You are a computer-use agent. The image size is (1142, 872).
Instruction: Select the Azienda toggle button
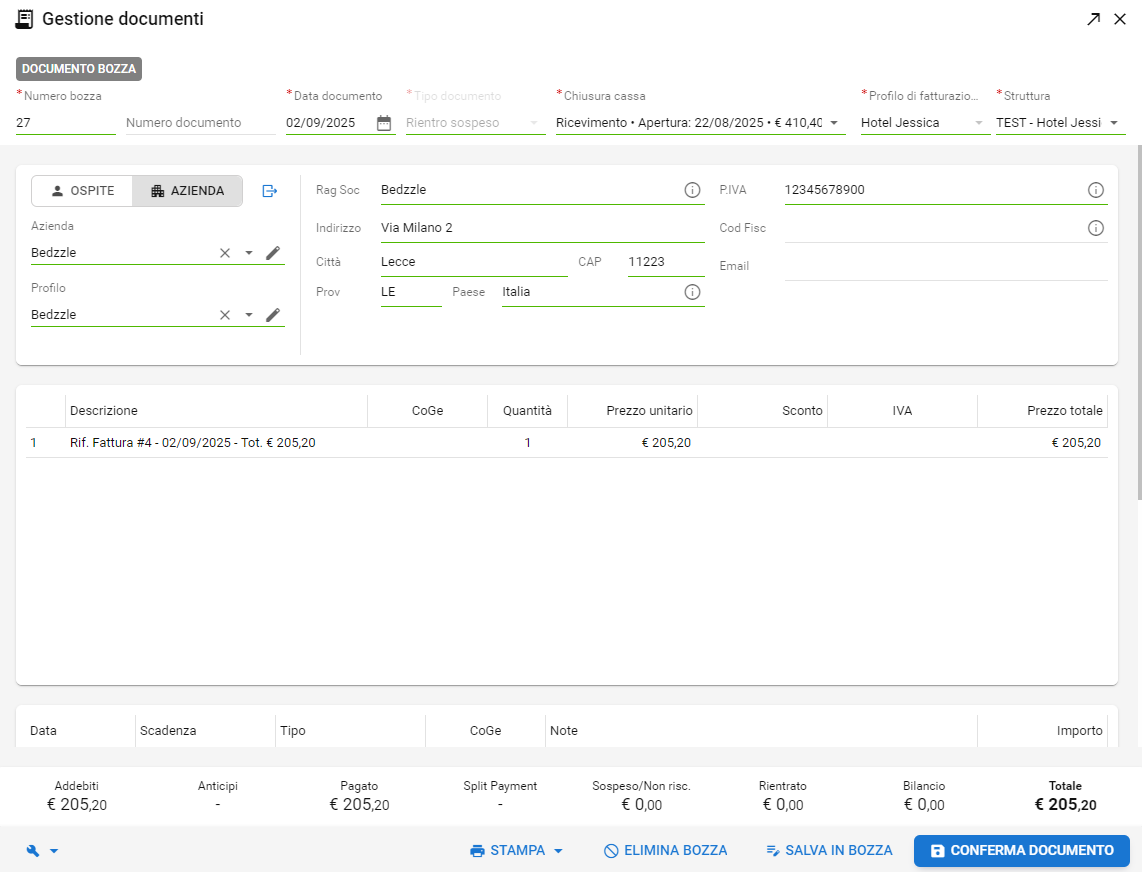coord(187,191)
